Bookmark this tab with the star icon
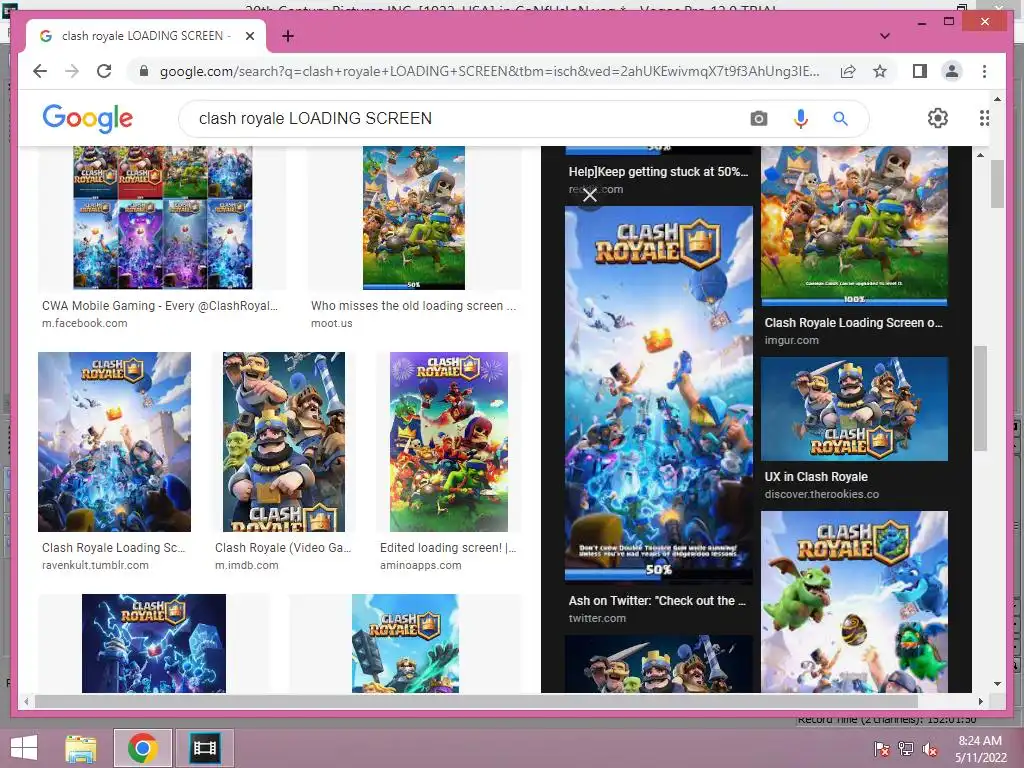The width and height of the screenshot is (1024, 768). (880, 71)
